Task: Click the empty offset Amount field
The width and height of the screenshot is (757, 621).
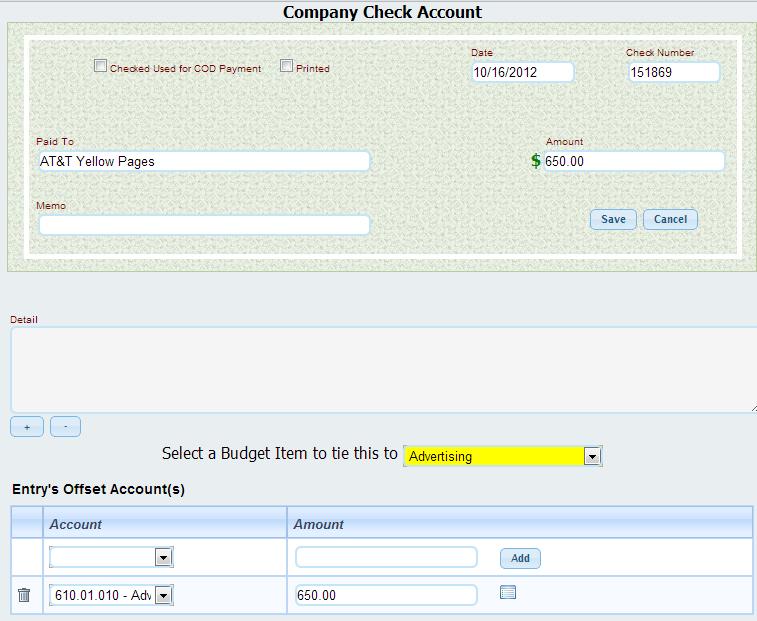Action: pyautogui.click(x=386, y=557)
